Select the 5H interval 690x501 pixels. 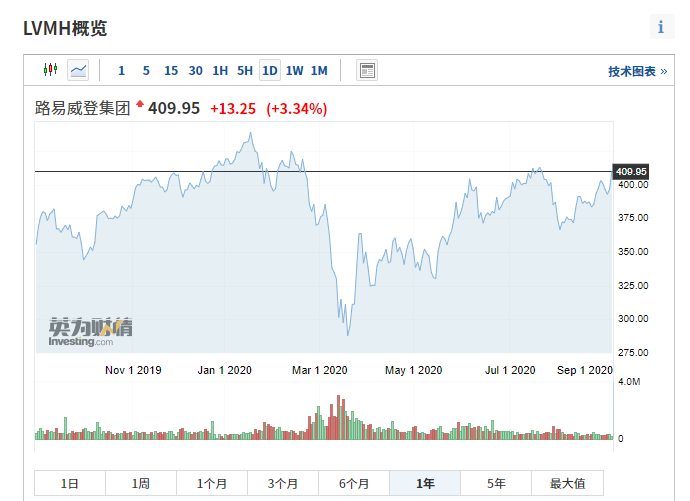[245, 71]
